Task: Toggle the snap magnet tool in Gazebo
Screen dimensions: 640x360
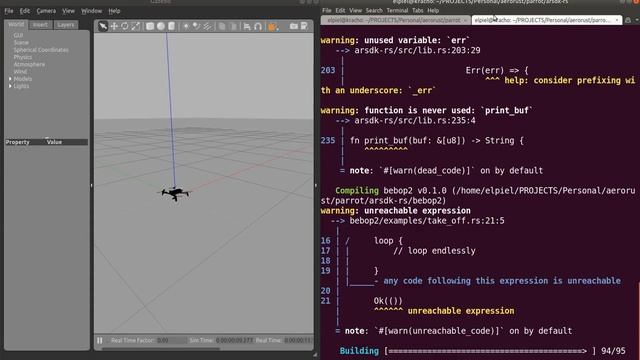Action: pyautogui.click(x=258, y=26)
